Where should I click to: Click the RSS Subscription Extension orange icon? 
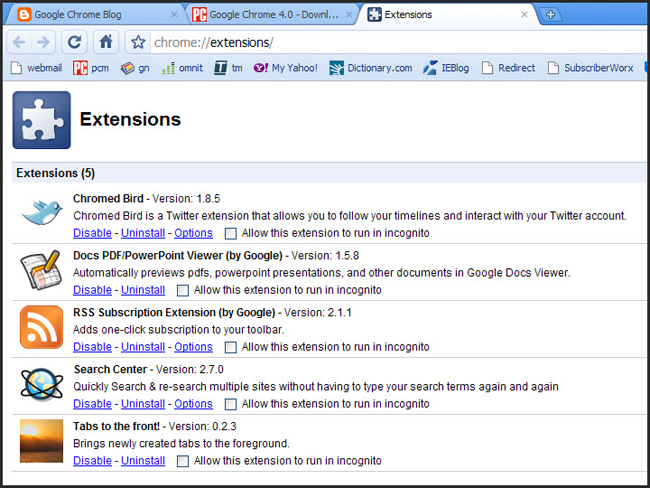click(41, 327)
